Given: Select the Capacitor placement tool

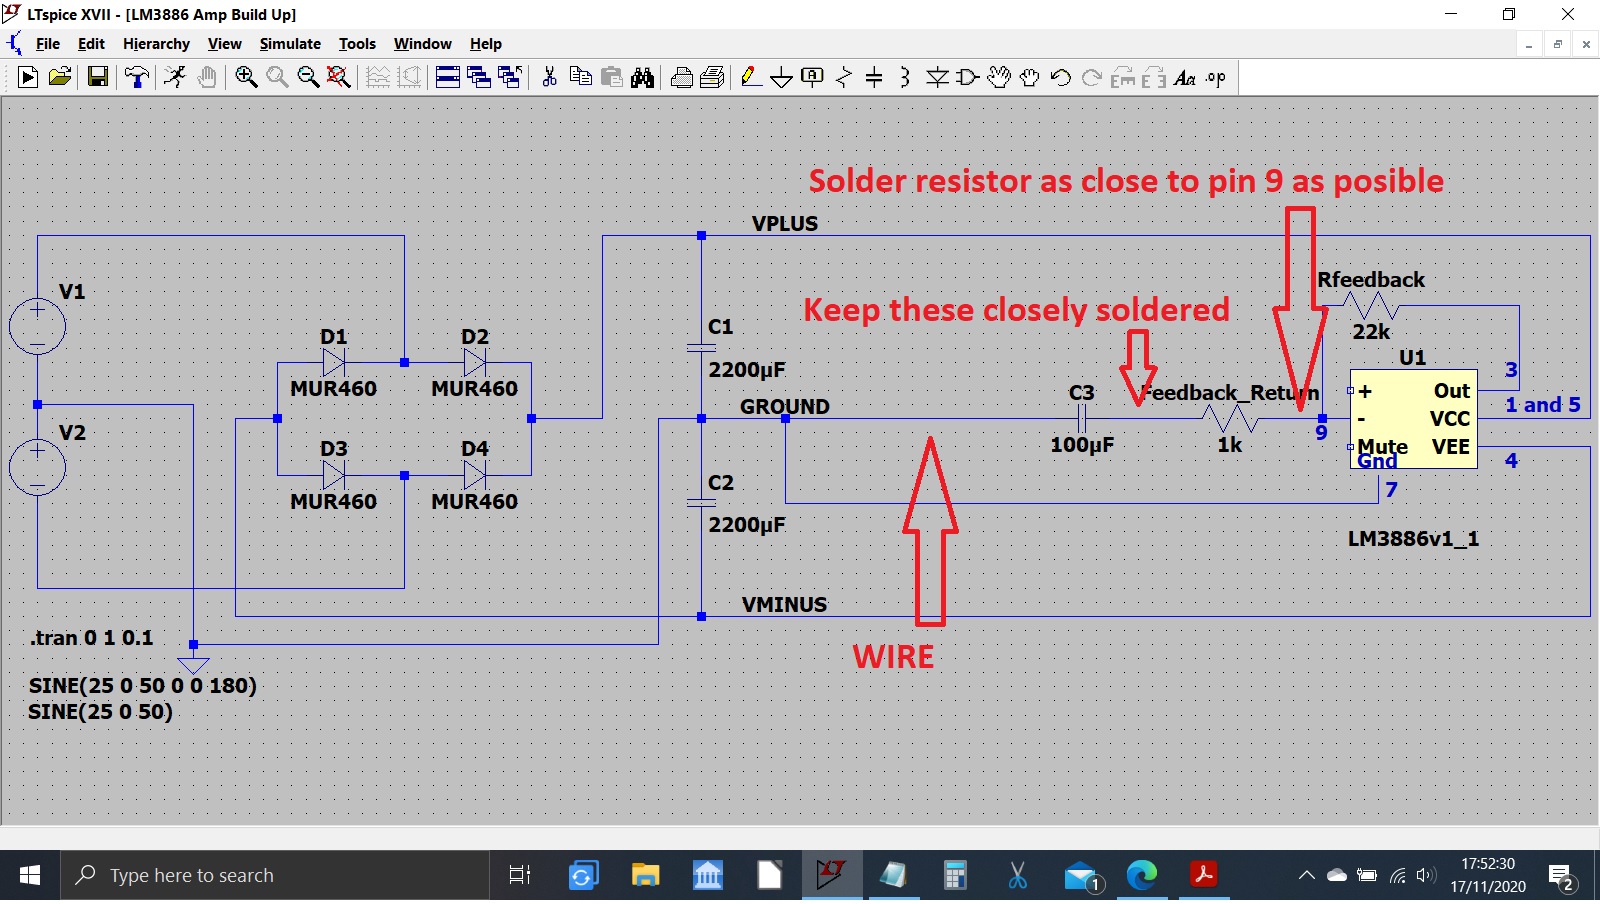Looking at the screenshot, I should 874,77.
